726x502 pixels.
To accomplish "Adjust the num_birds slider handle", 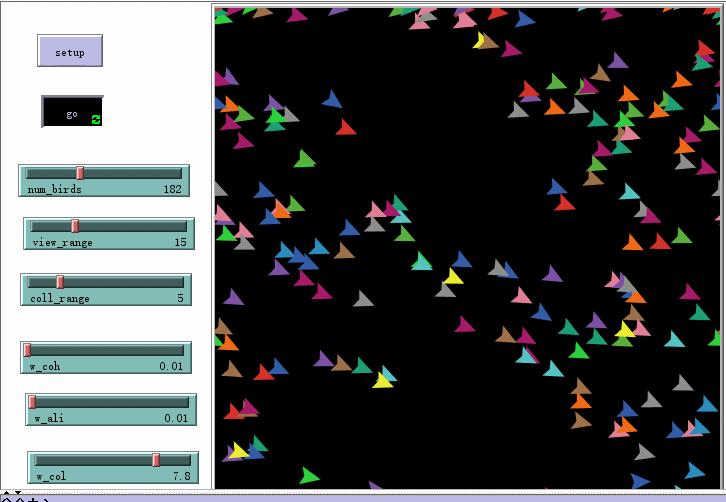I will click(x=80, y=173).
